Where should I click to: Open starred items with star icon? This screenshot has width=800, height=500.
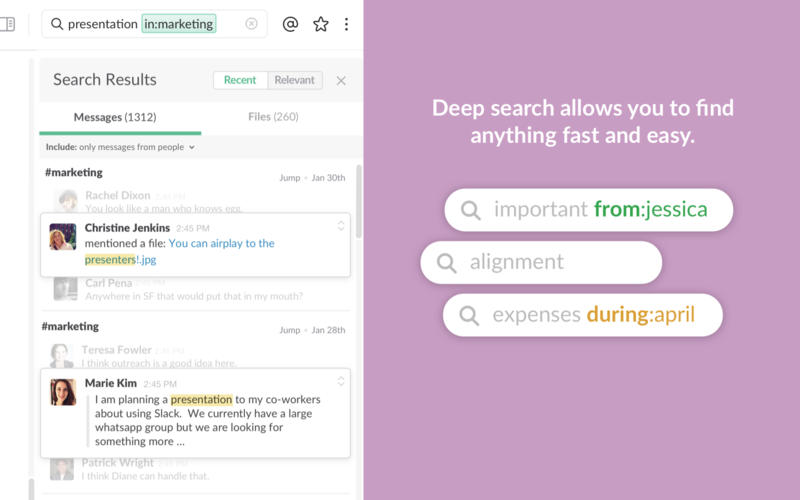(x=320, y=24)
